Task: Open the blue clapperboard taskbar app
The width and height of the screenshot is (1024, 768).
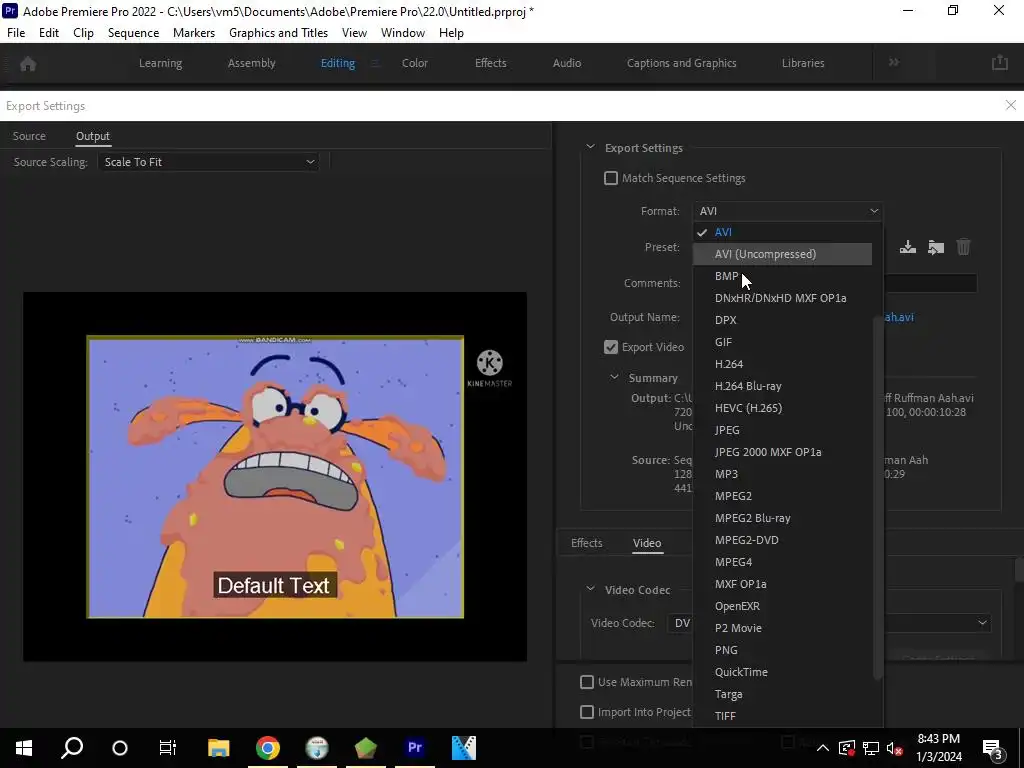Action: (464, 748)
